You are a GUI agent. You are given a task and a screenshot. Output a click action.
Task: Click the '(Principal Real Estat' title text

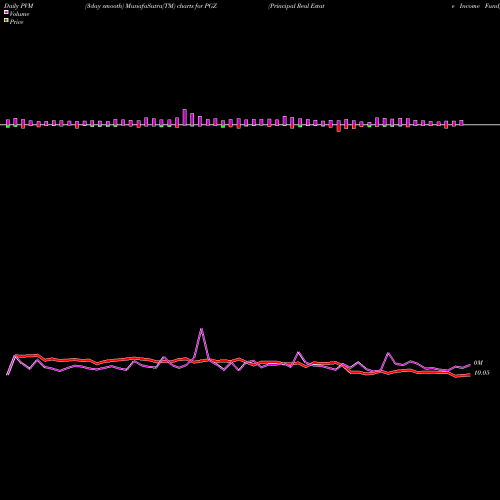click(296, 6)
